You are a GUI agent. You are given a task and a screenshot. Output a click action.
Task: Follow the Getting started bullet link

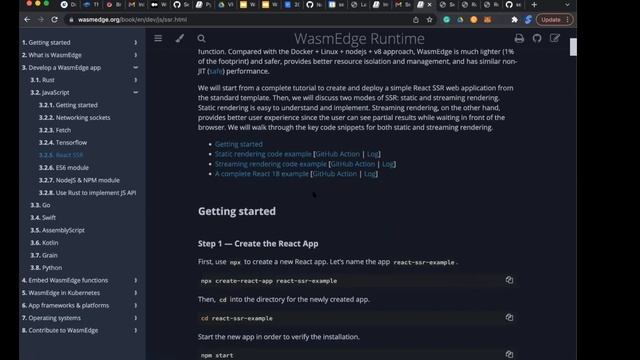pyautogui.click(x=239, y=144)
